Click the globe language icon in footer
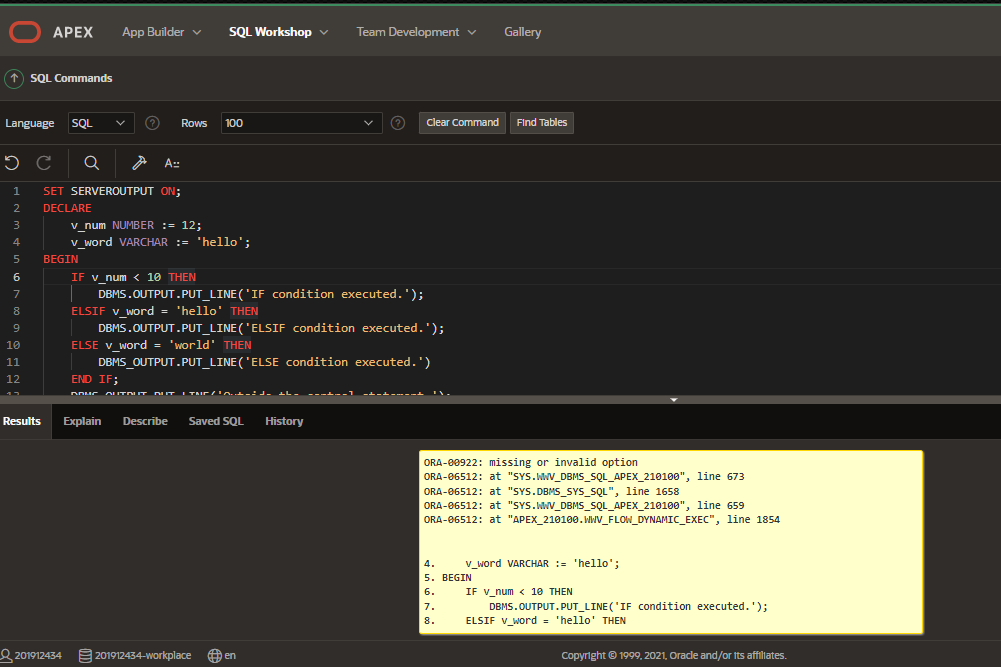The height and width of the screenshot is (667, 1001). (214, 656)
